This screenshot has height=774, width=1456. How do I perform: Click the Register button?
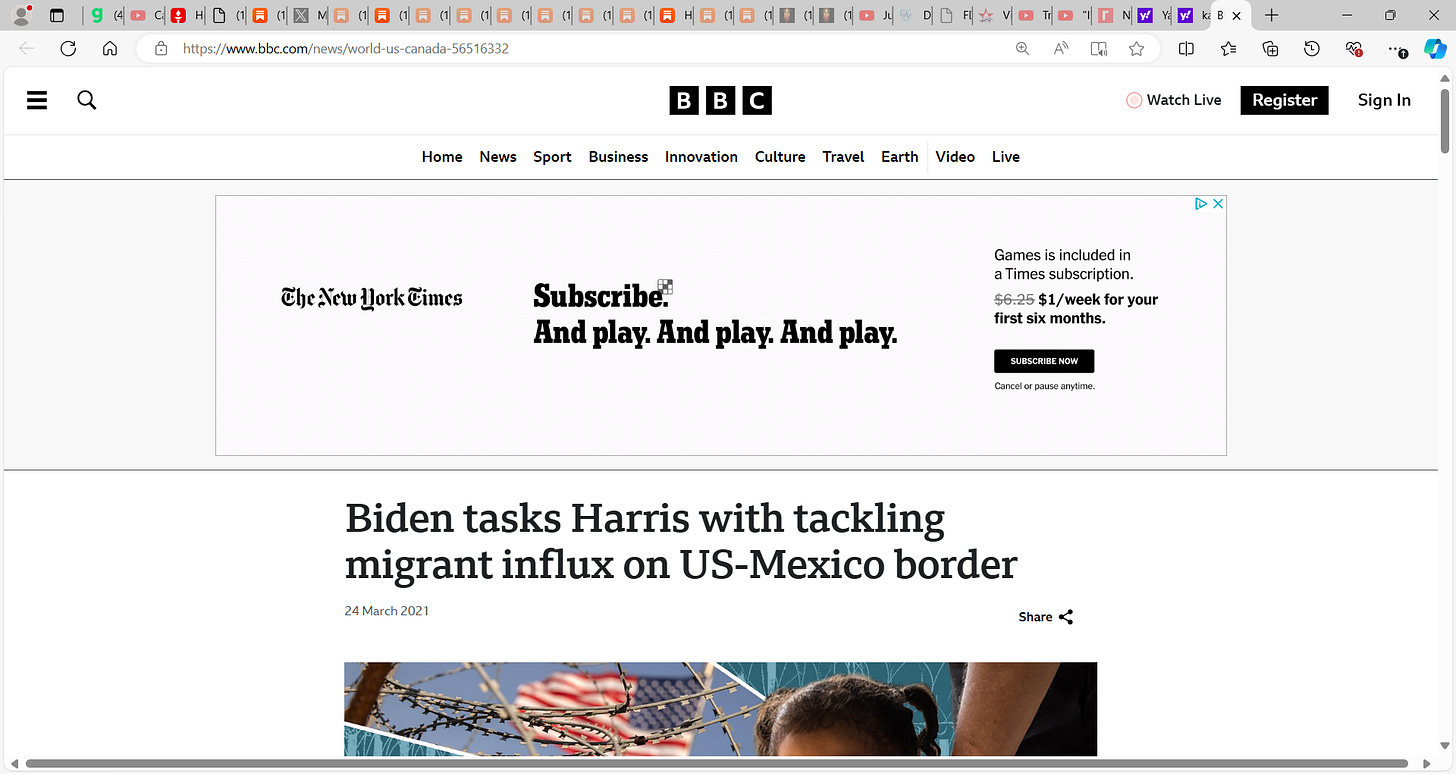1284,100
